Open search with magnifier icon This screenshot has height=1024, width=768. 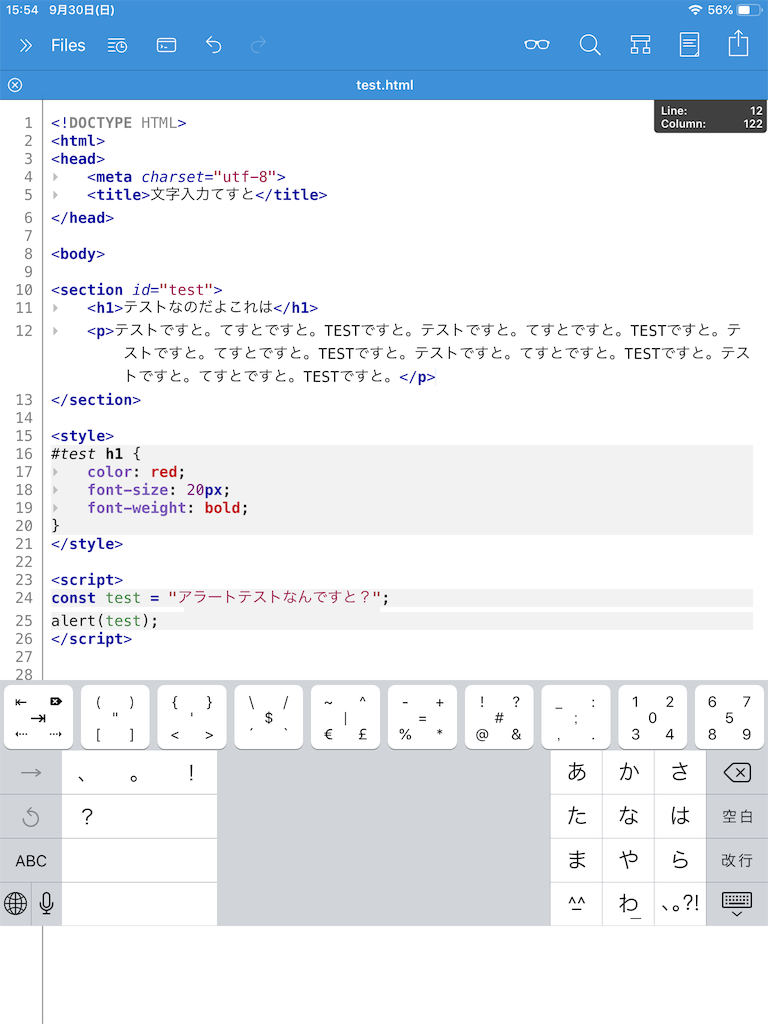click(590, 45)
